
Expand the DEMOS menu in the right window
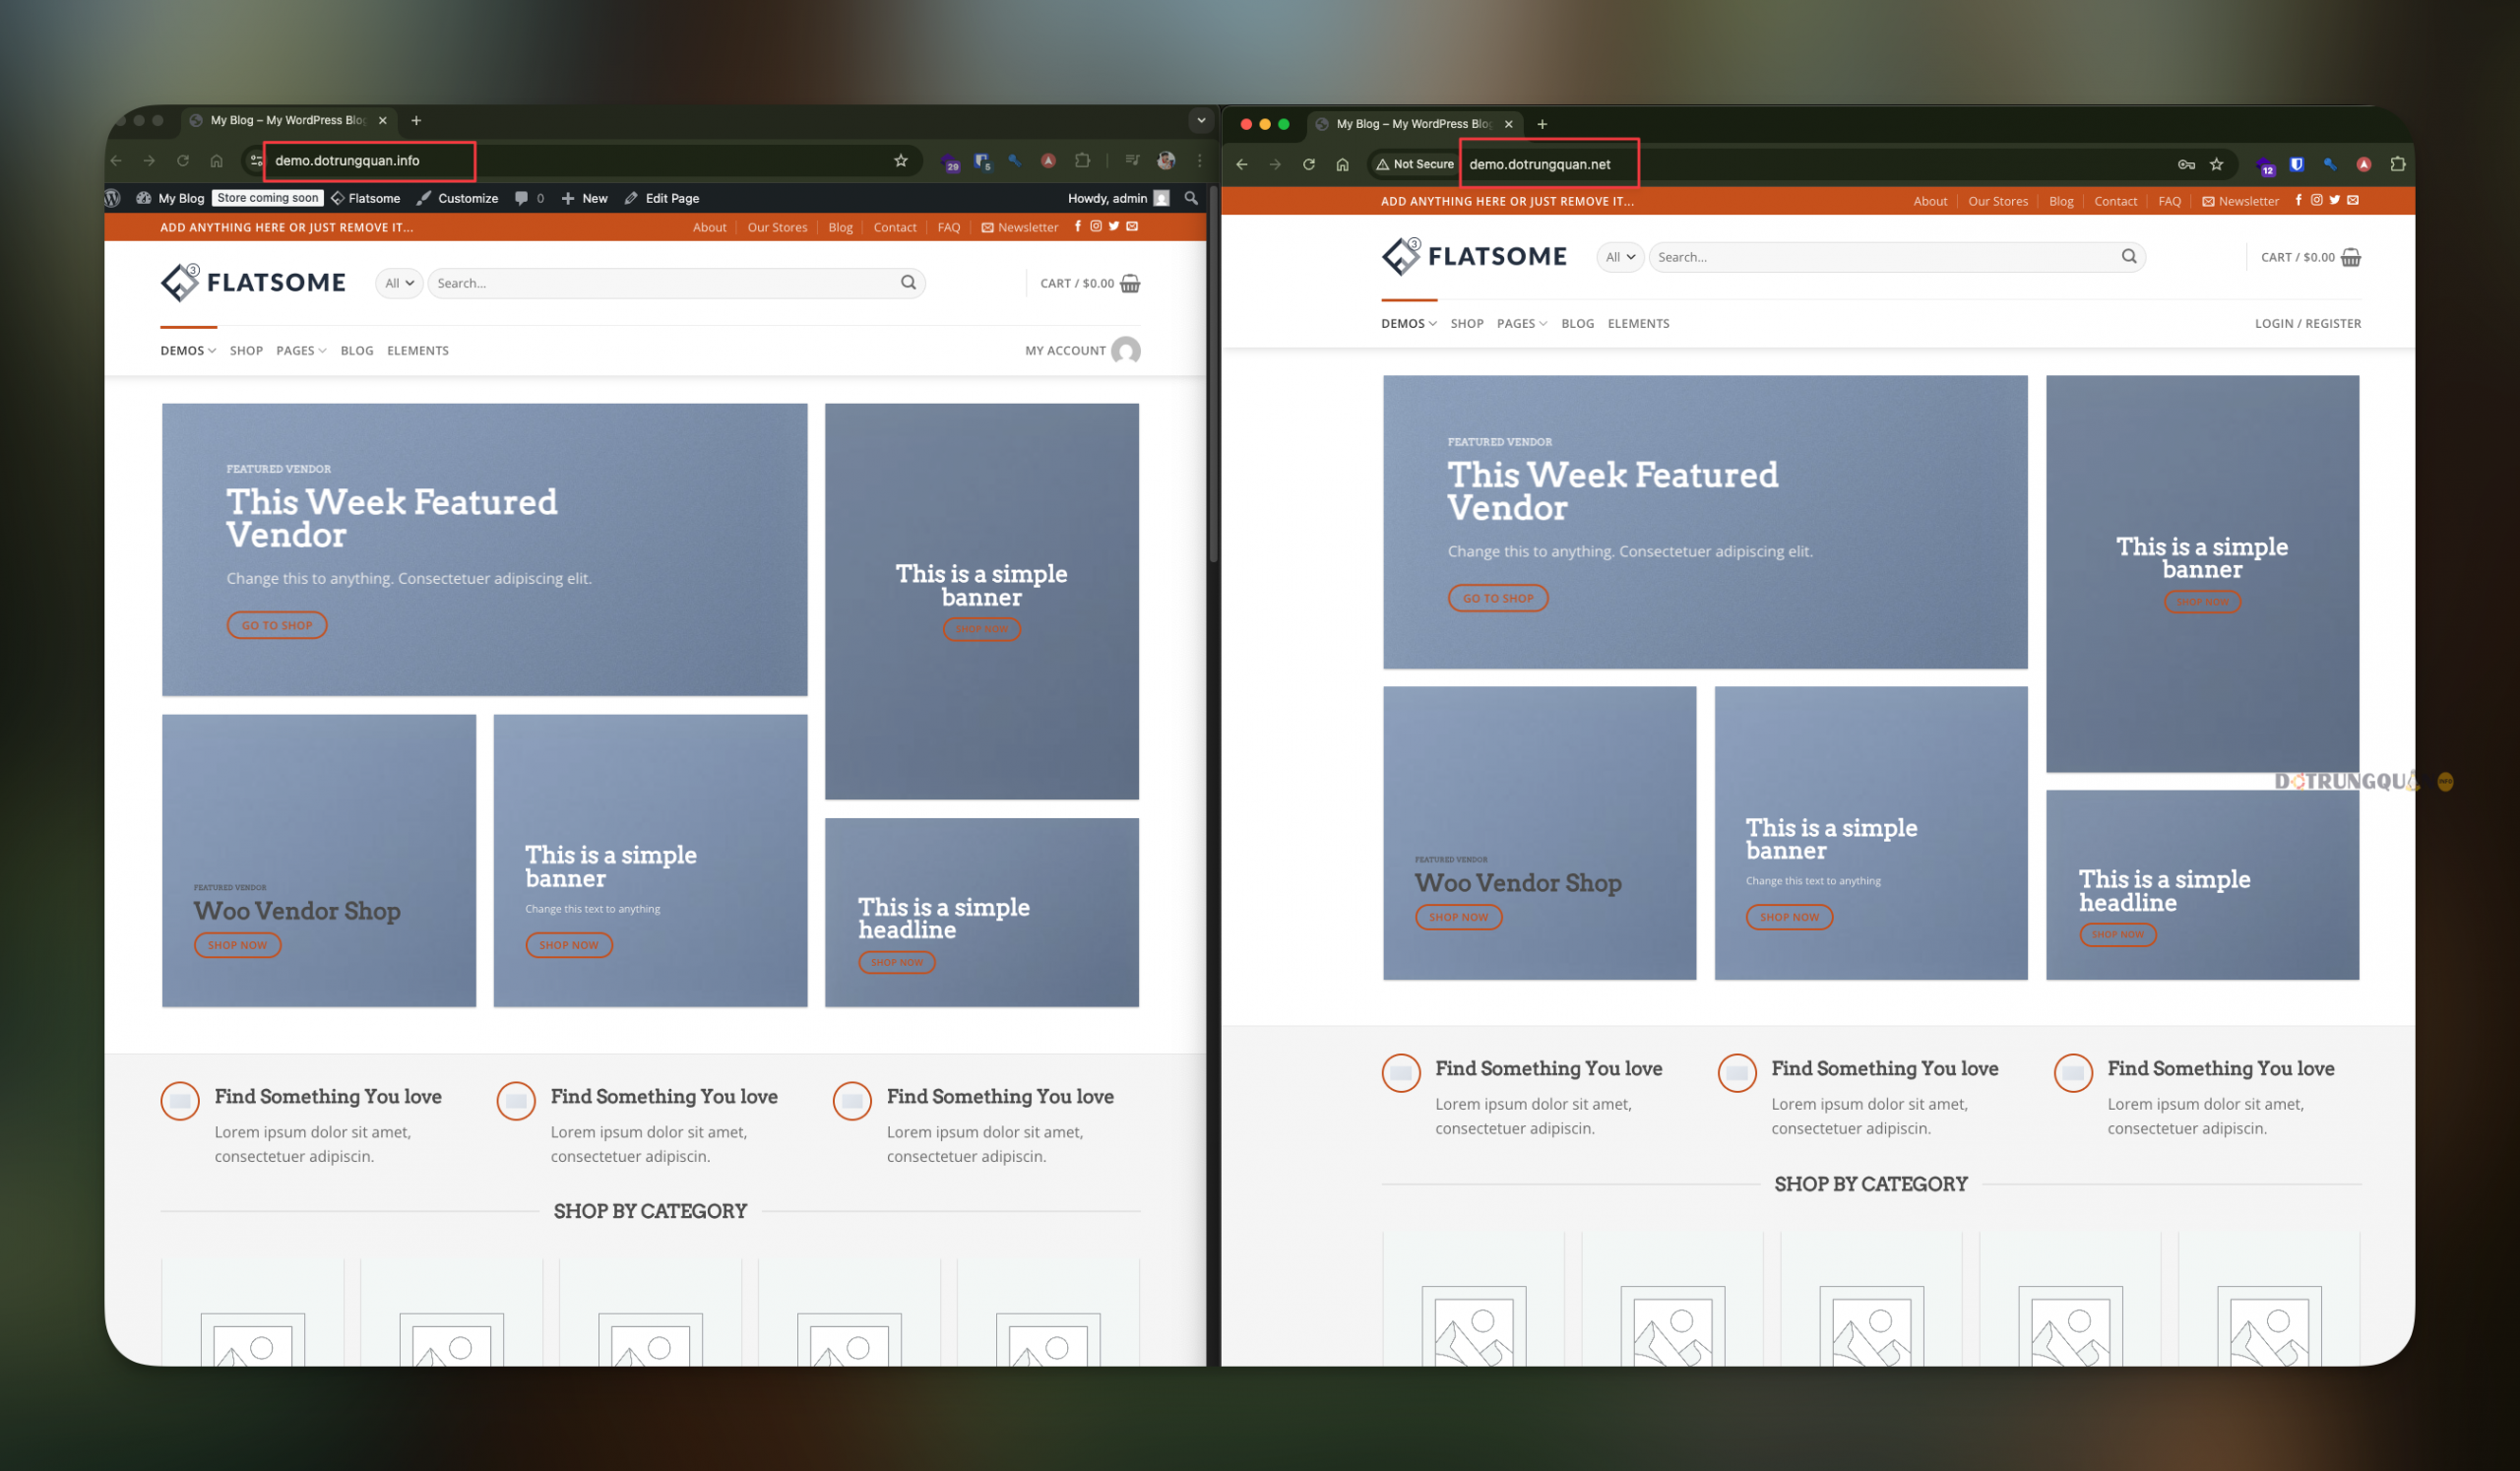point(1408,323)
